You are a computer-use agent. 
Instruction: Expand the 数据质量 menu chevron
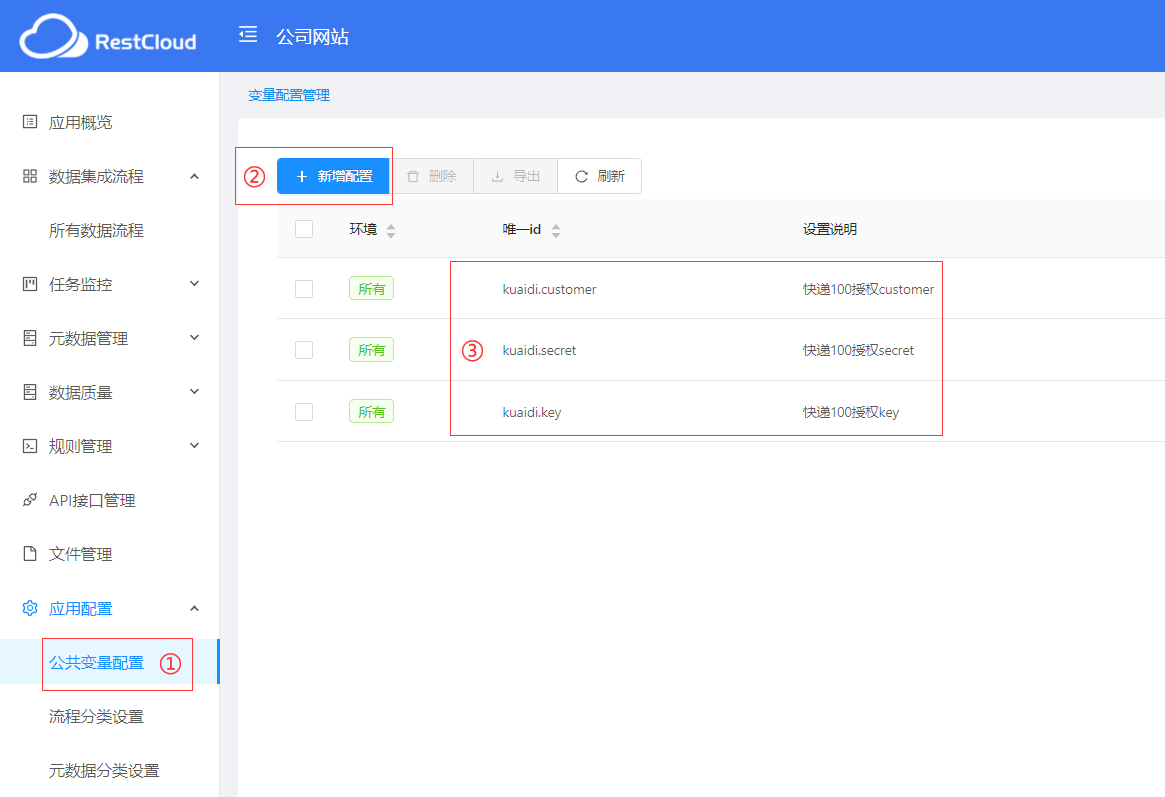[195, 392]
